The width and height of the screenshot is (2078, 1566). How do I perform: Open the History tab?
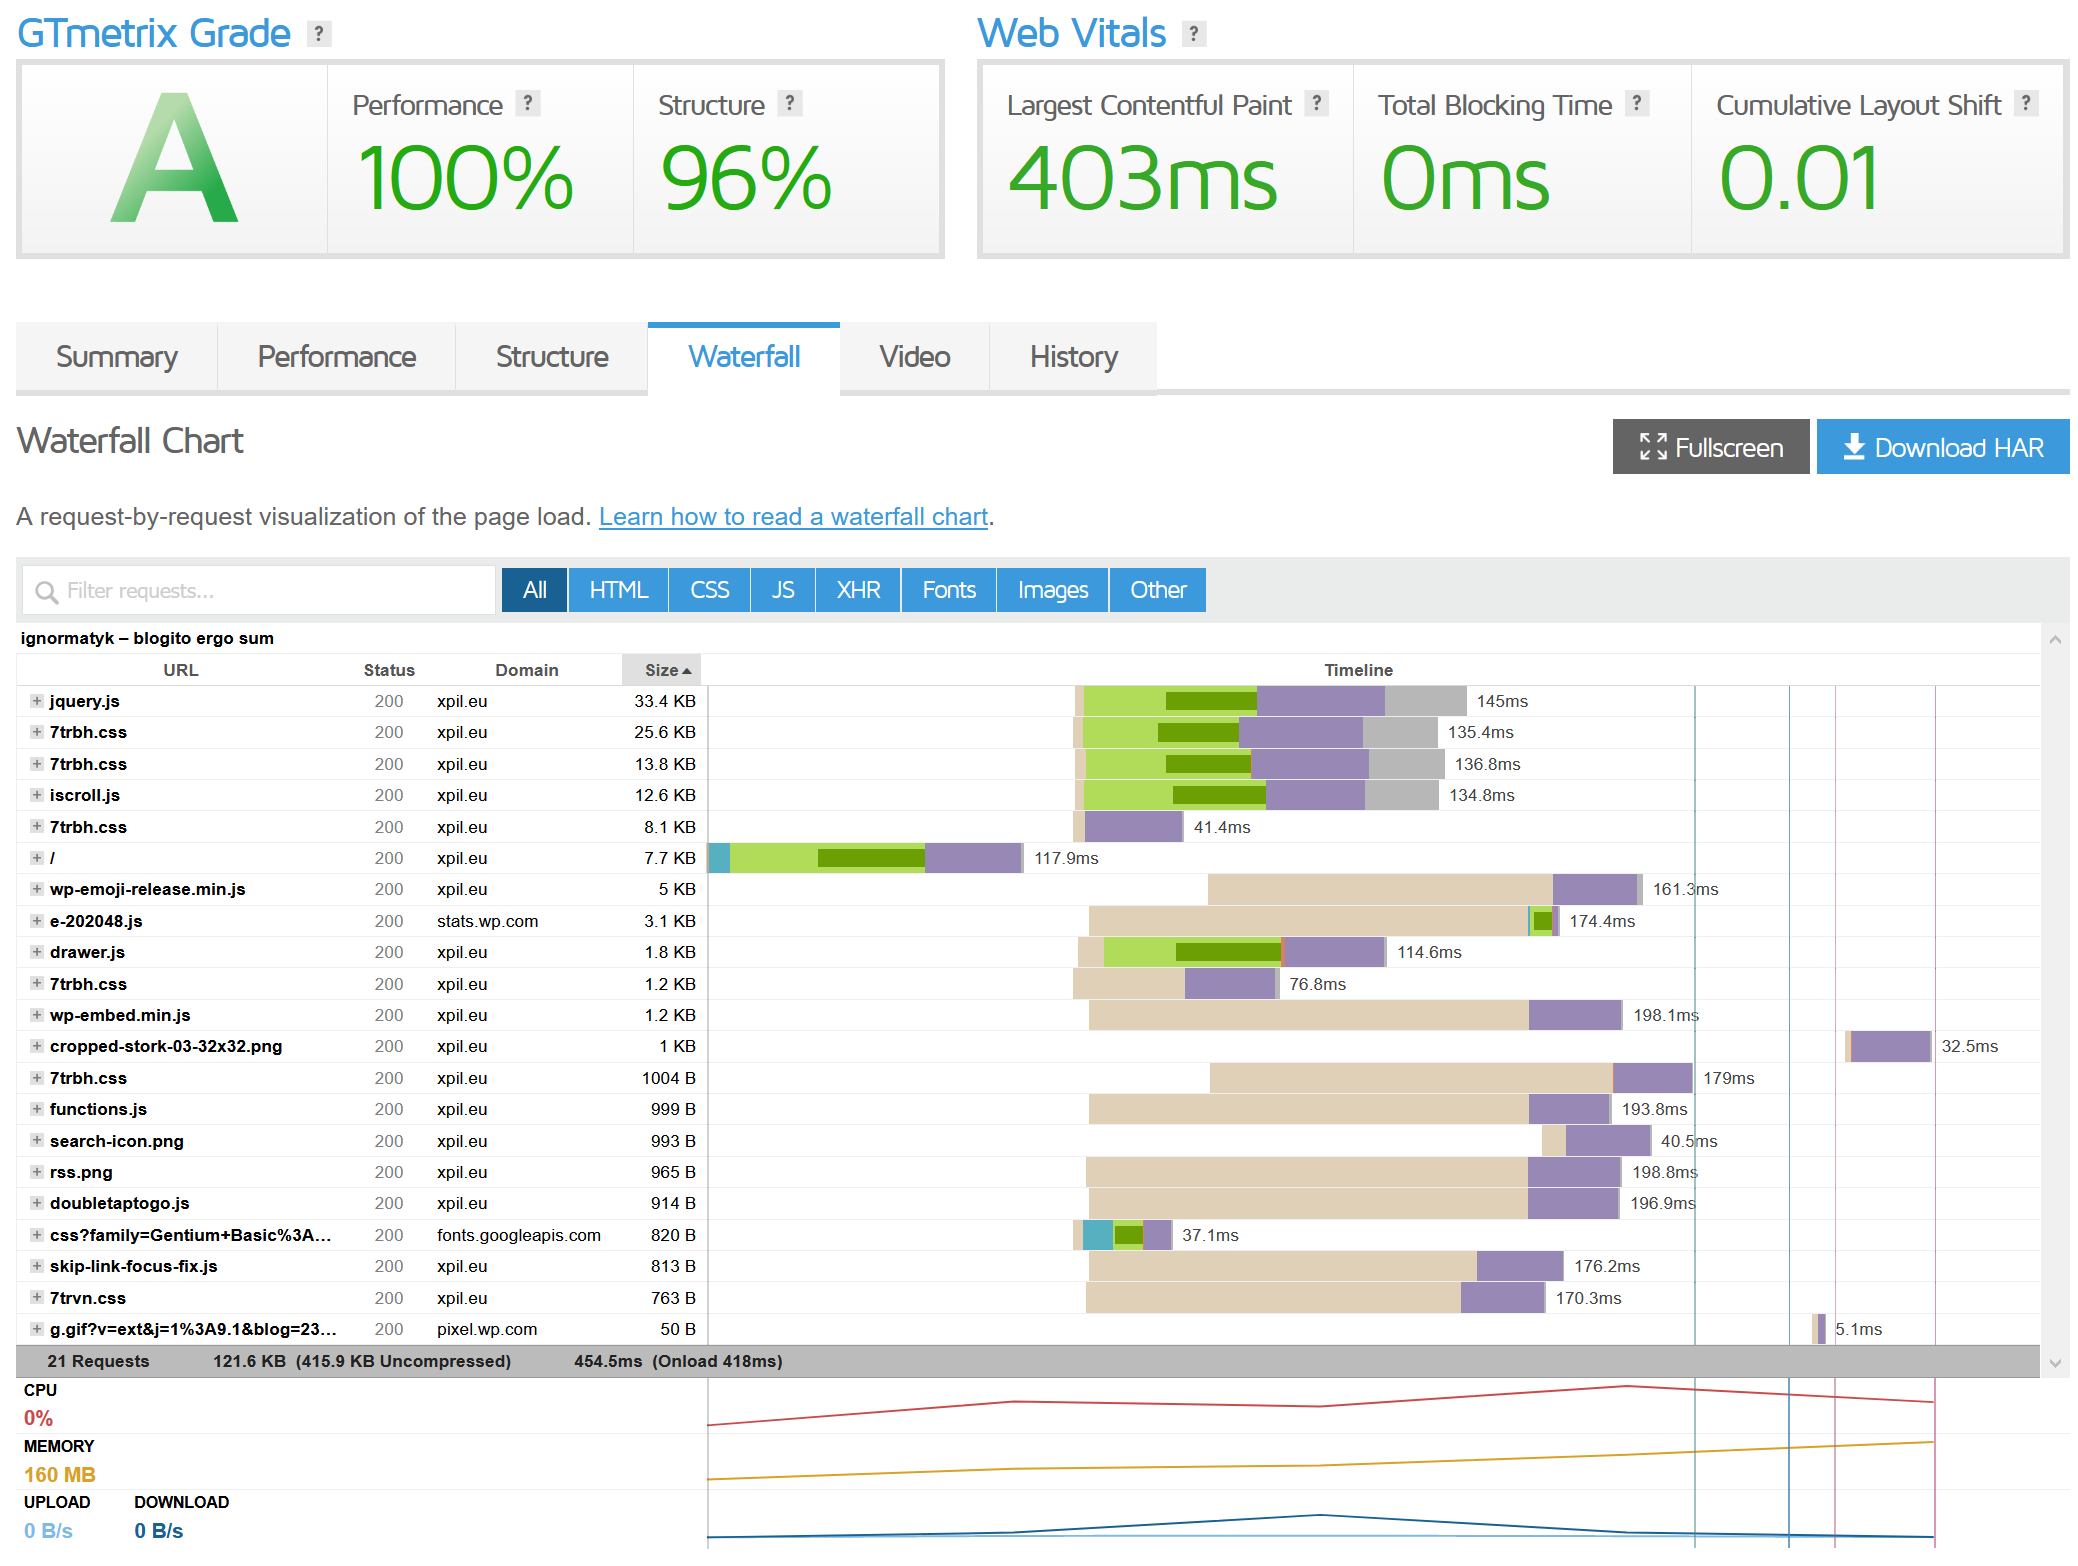coord(1073,357)
